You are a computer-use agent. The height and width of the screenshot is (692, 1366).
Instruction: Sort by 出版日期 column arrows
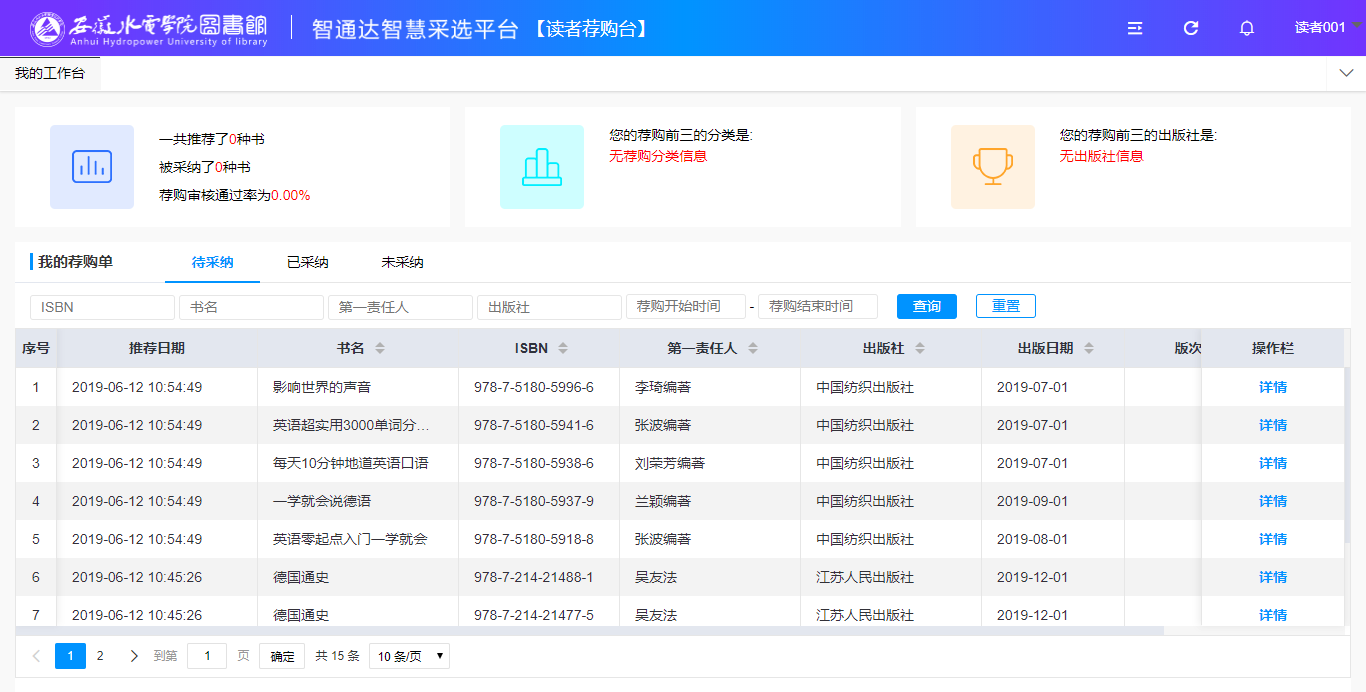coord(1089,348)
